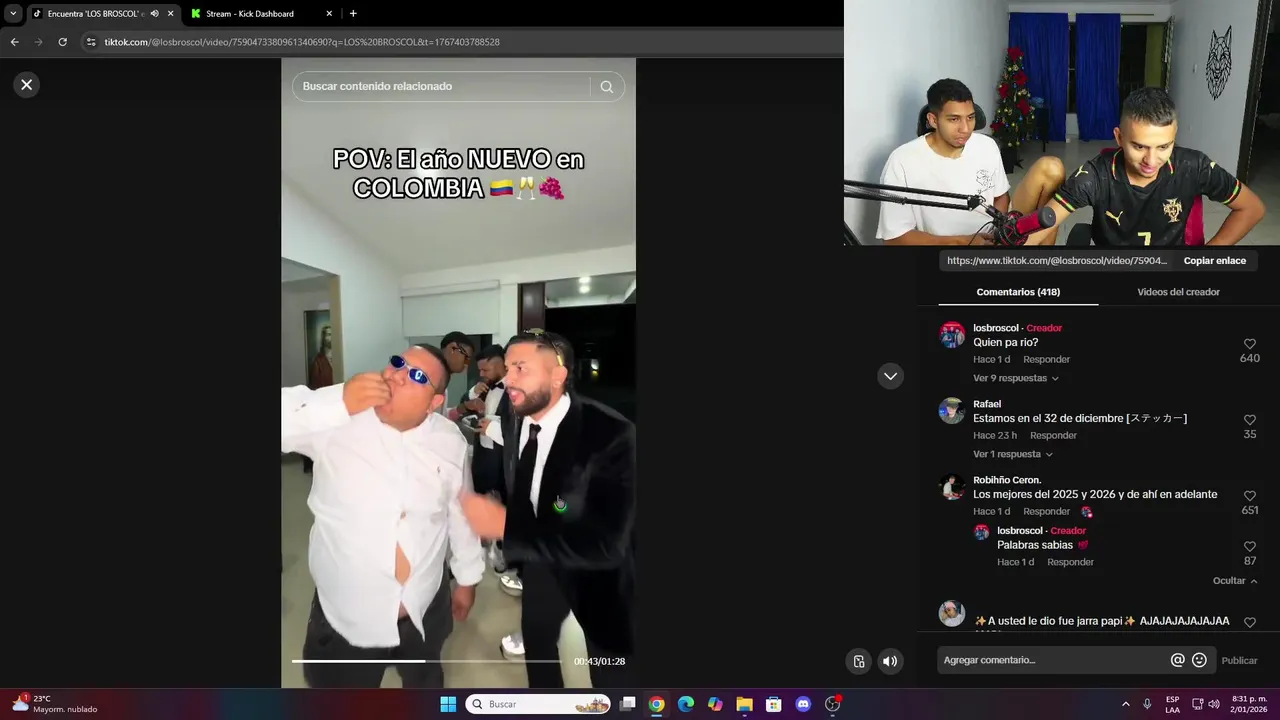Click the tiktok.com address bar URL
Image resolution: width=1280 pixels, height=720 pixels.
point(302,42)
